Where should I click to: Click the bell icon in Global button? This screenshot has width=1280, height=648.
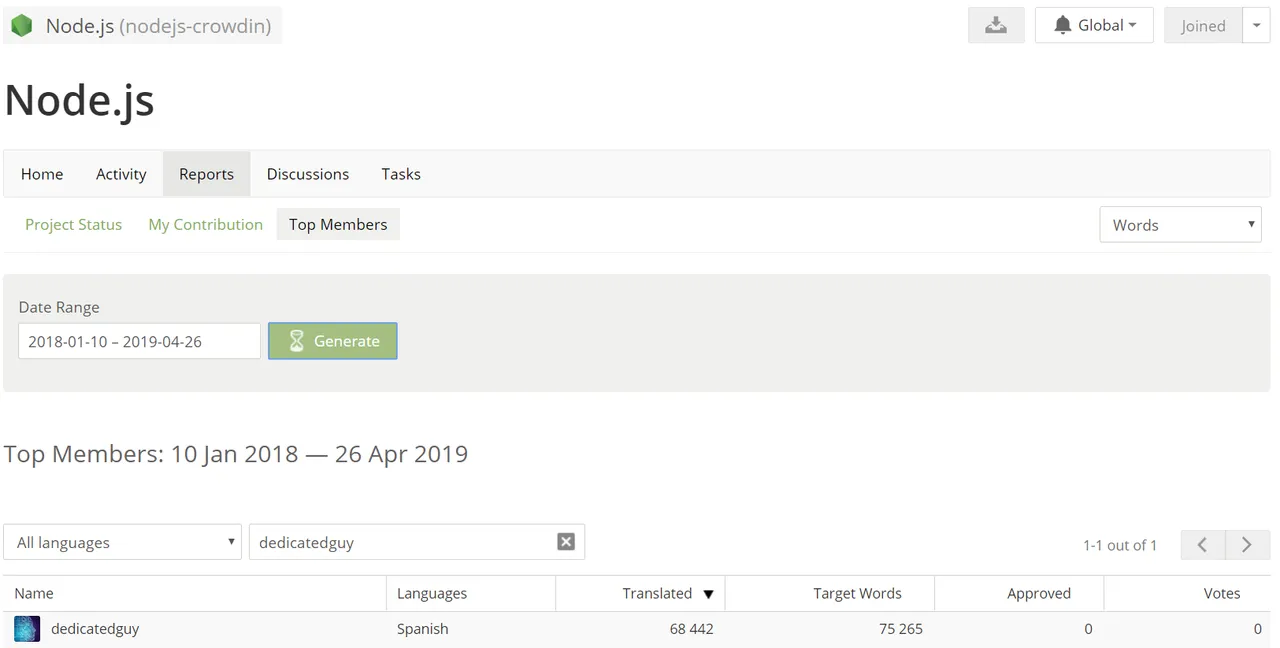1063,26
